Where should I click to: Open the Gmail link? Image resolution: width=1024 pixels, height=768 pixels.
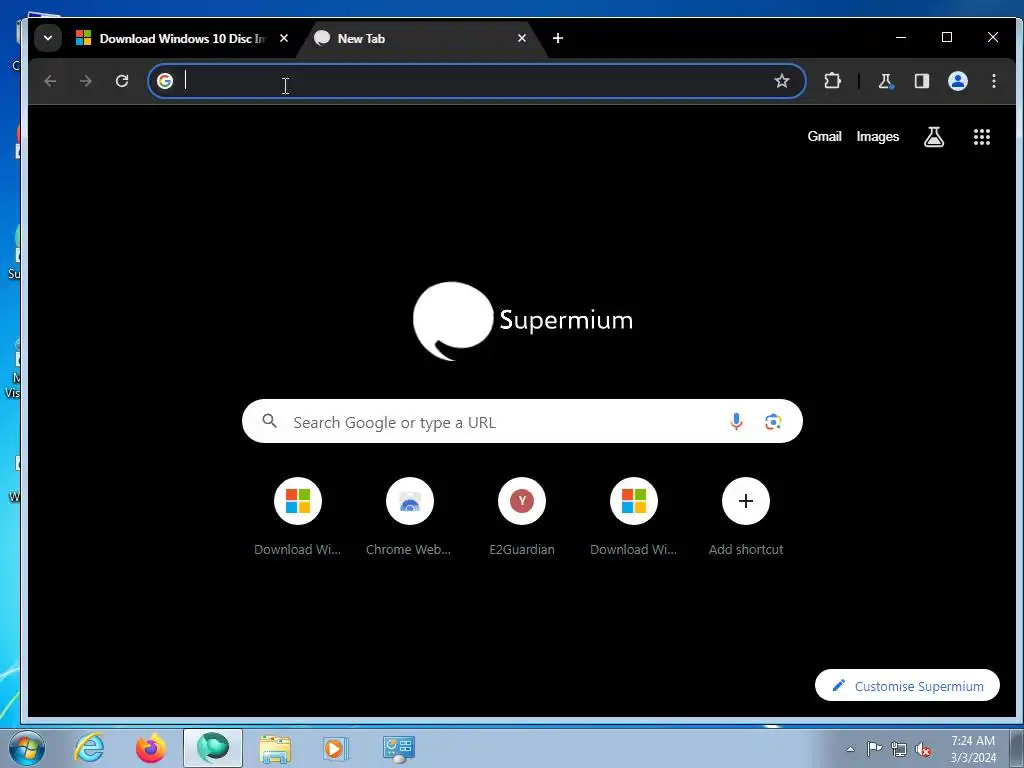point(824,136)
